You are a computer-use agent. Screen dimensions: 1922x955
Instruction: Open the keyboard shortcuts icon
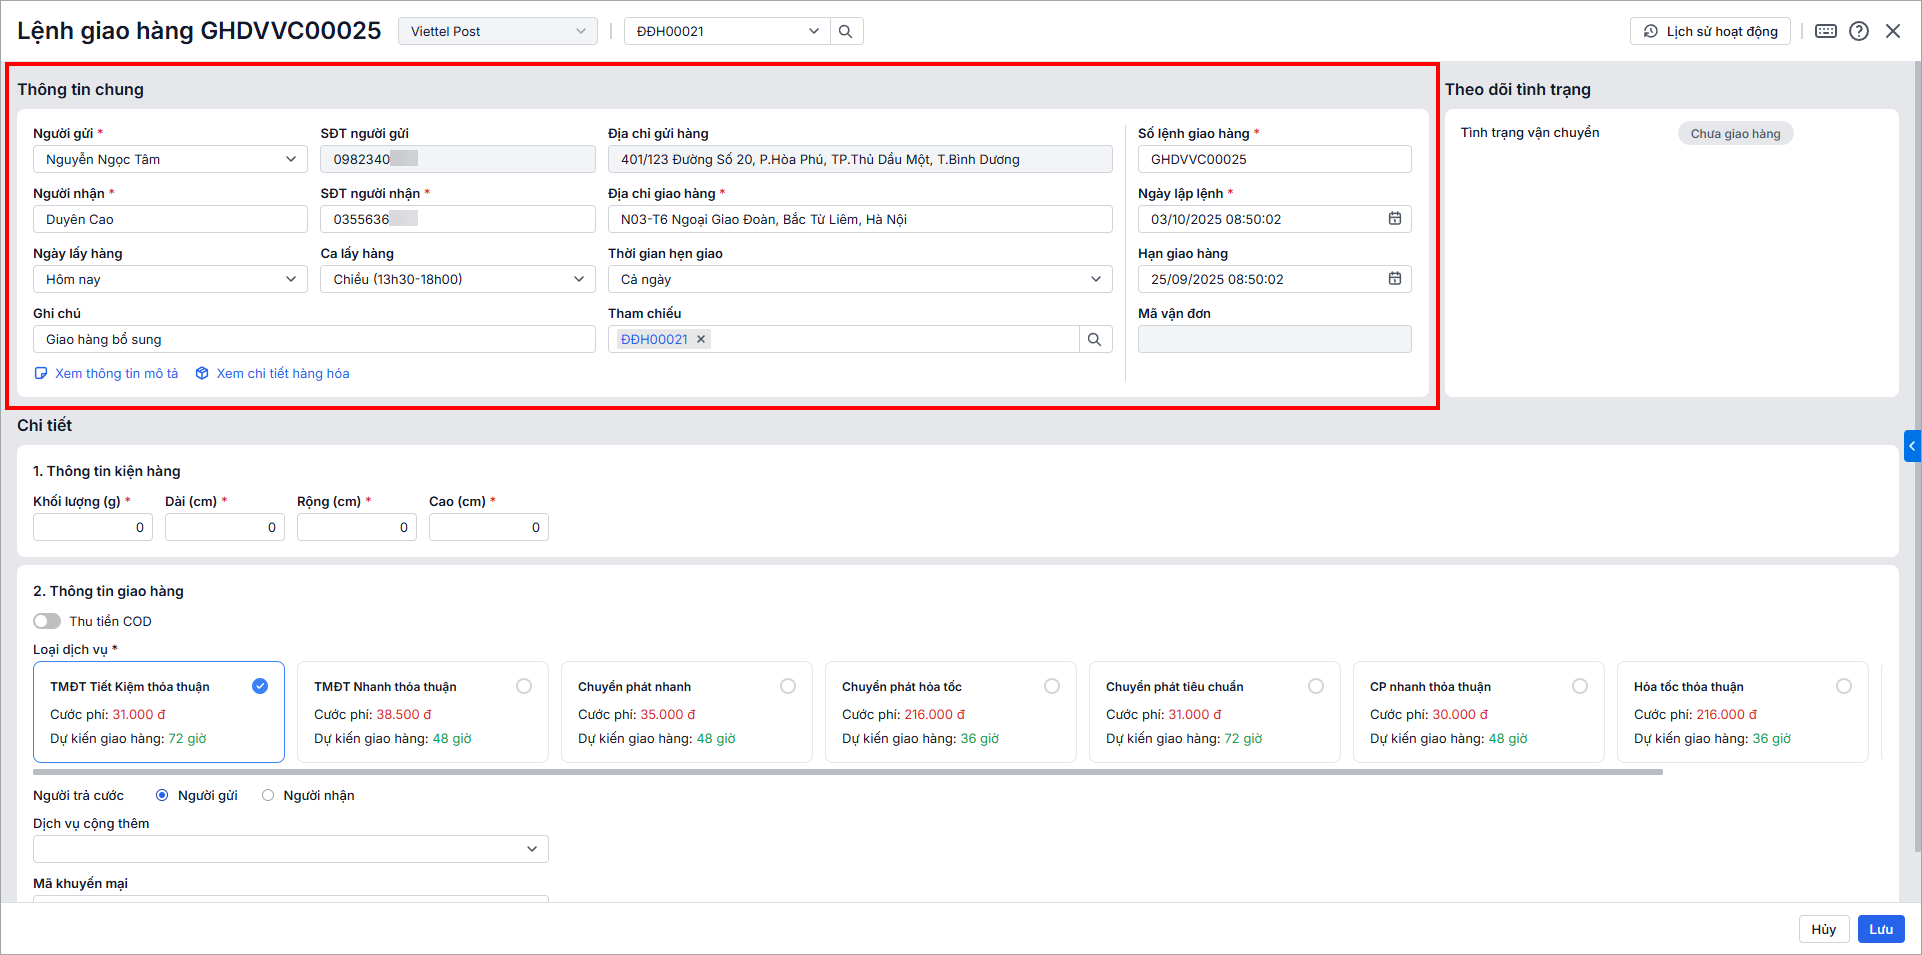coord(1826,31)
